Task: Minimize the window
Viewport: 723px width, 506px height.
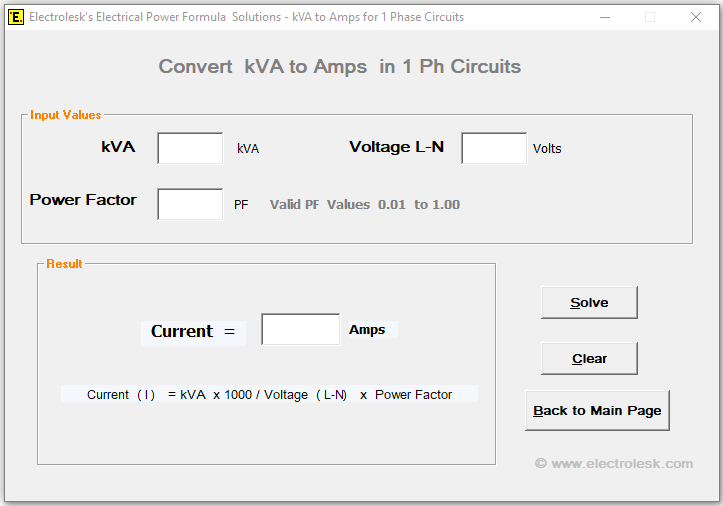Action: pyautogui.click(x=604, y=17)
